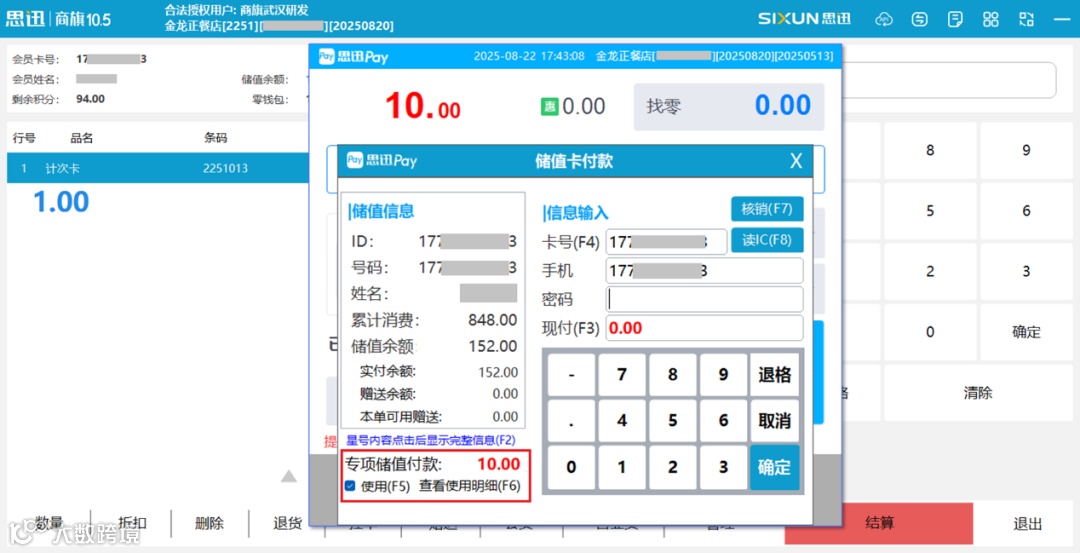Tap the decimal point key on dialog keypad

(571, 421)
